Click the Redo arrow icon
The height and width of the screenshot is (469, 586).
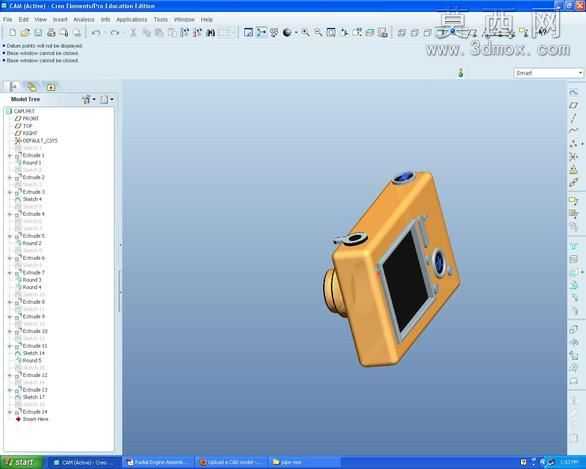[115, 33]
